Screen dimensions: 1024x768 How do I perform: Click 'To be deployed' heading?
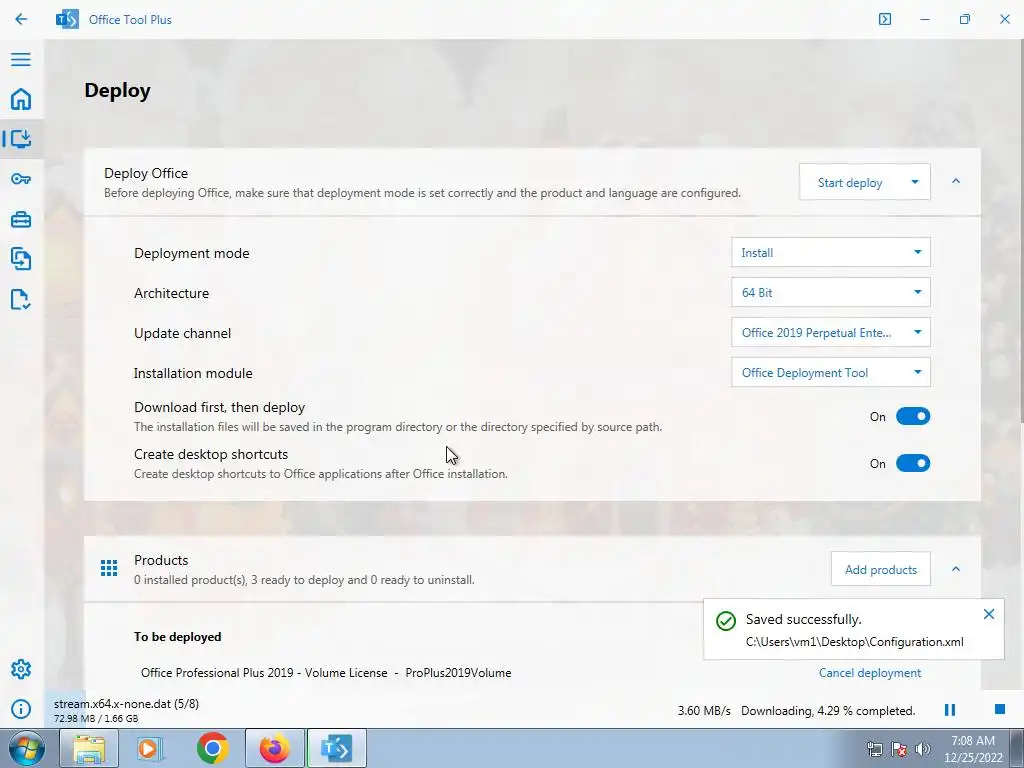point(178,637)
